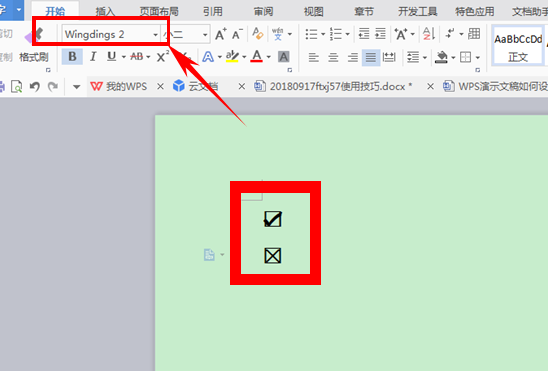Image resolution: width=548 pixels, height=371 pixels.
Task: Click the show/hide editing marks icon
Action: click(x=450, y=34)
